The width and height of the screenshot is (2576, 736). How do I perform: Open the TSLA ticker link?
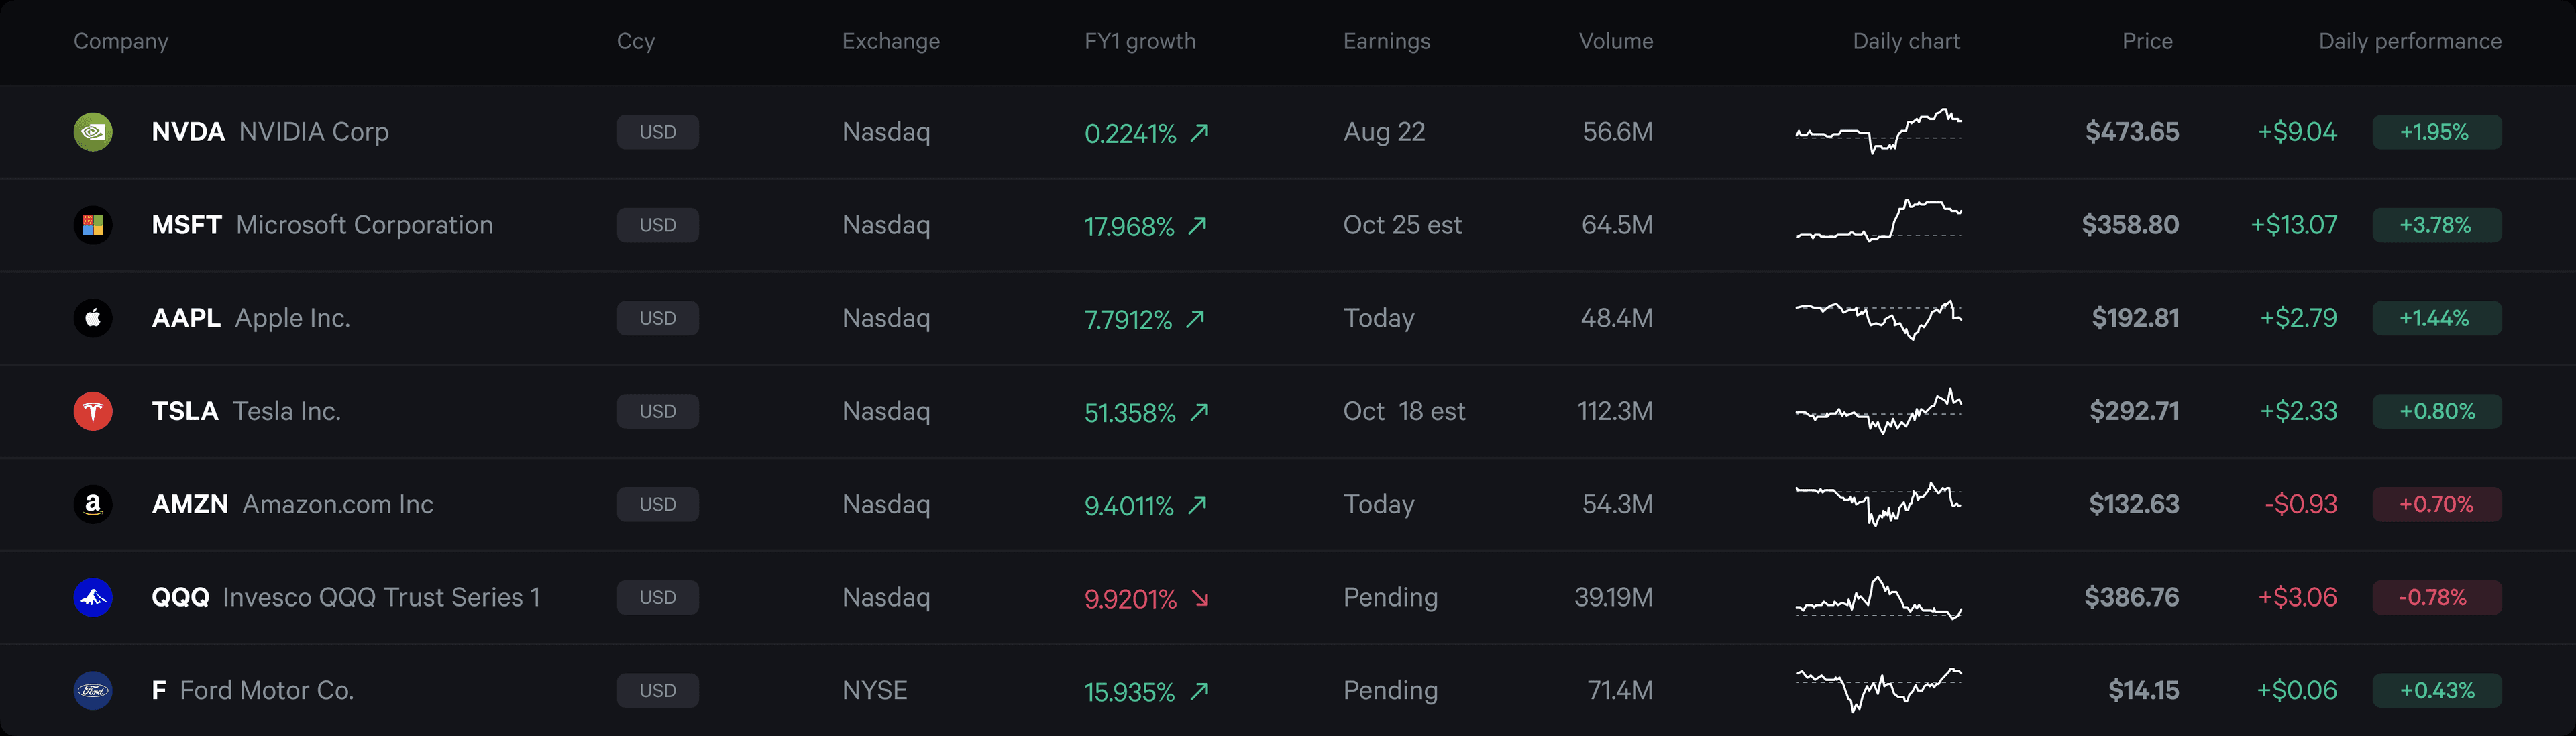click(185, 411)
